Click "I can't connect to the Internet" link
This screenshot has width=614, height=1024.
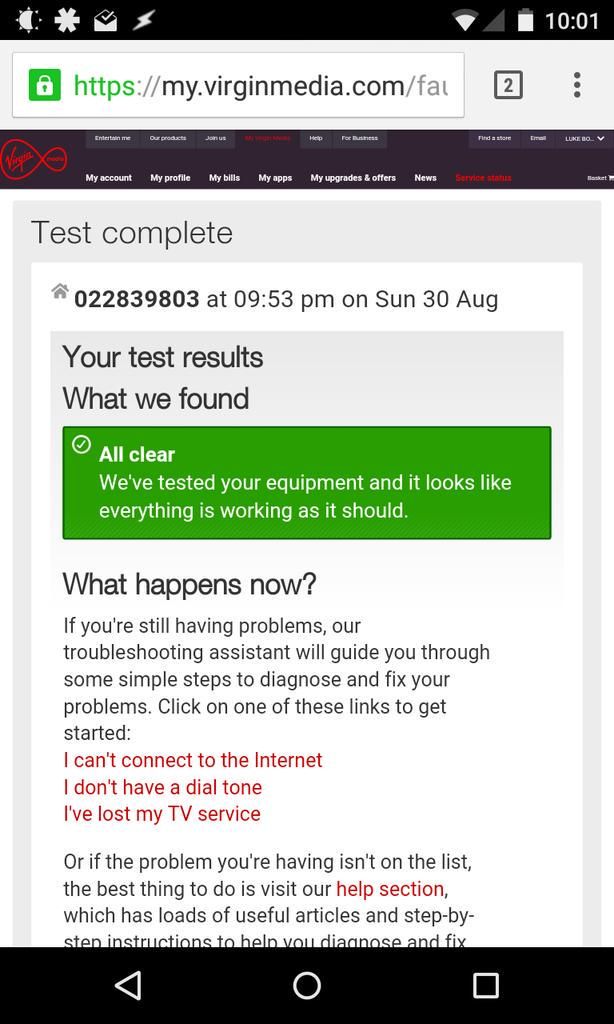click(x=193, y=760)
